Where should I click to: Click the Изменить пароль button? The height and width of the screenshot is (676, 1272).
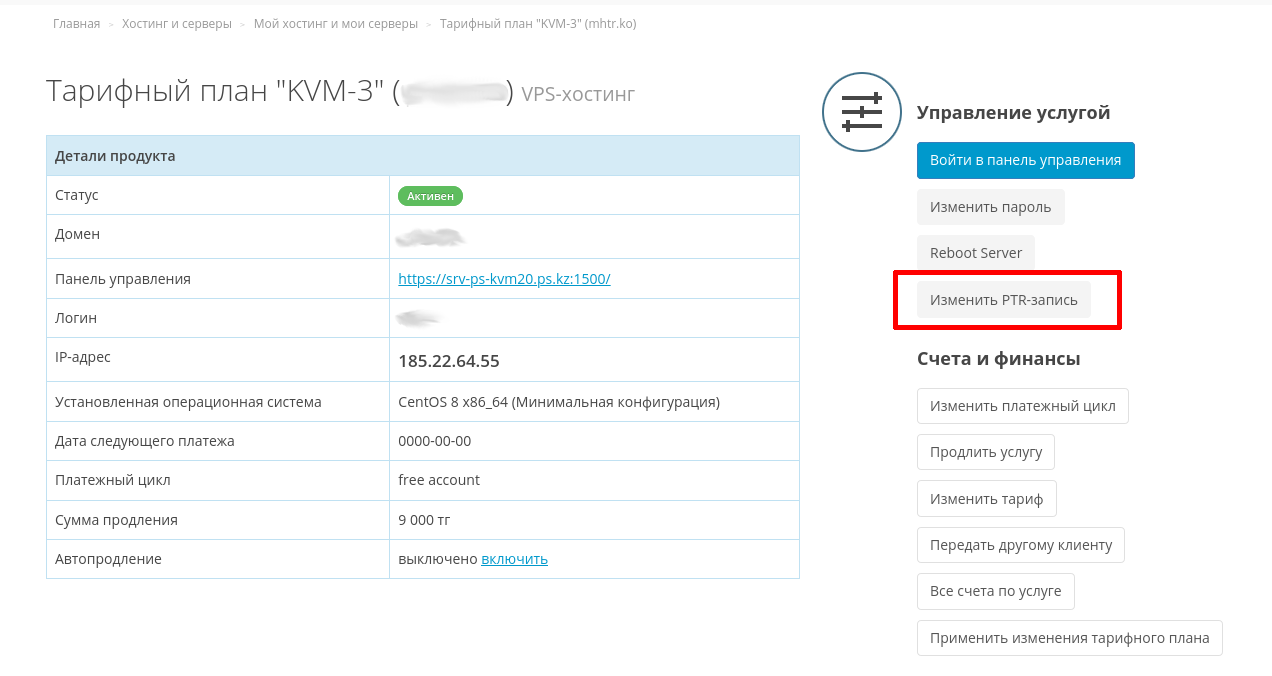(x=990, y=207)
